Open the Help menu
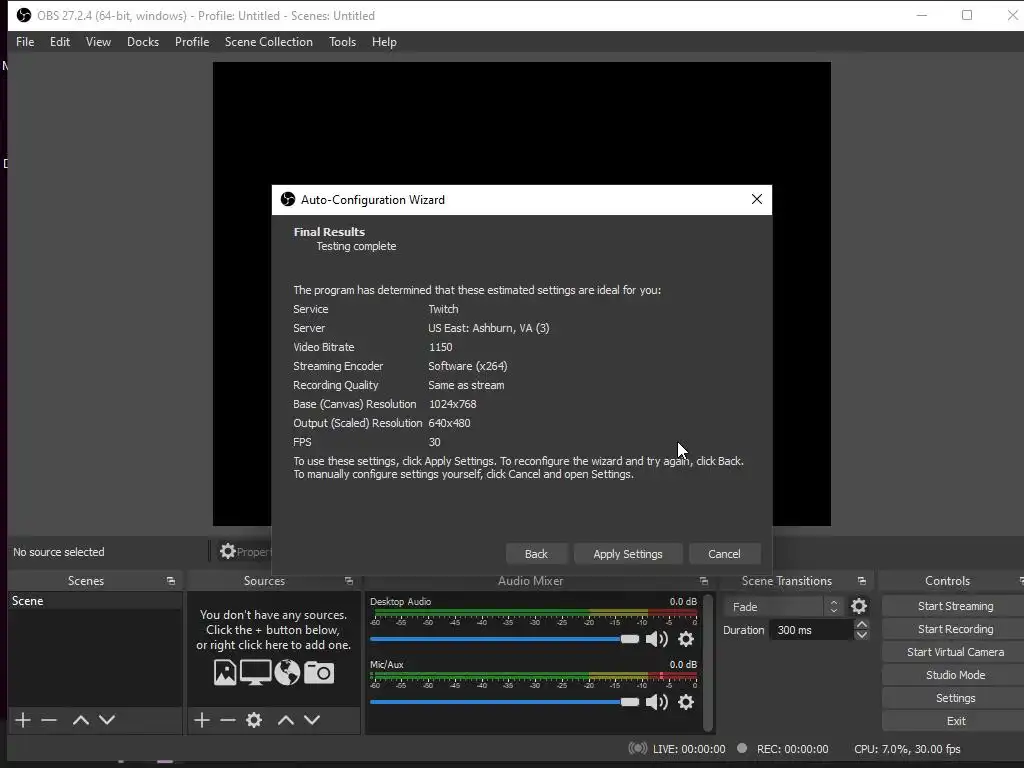Viewport: 1024px width, 768px height. tap(384, 42)
